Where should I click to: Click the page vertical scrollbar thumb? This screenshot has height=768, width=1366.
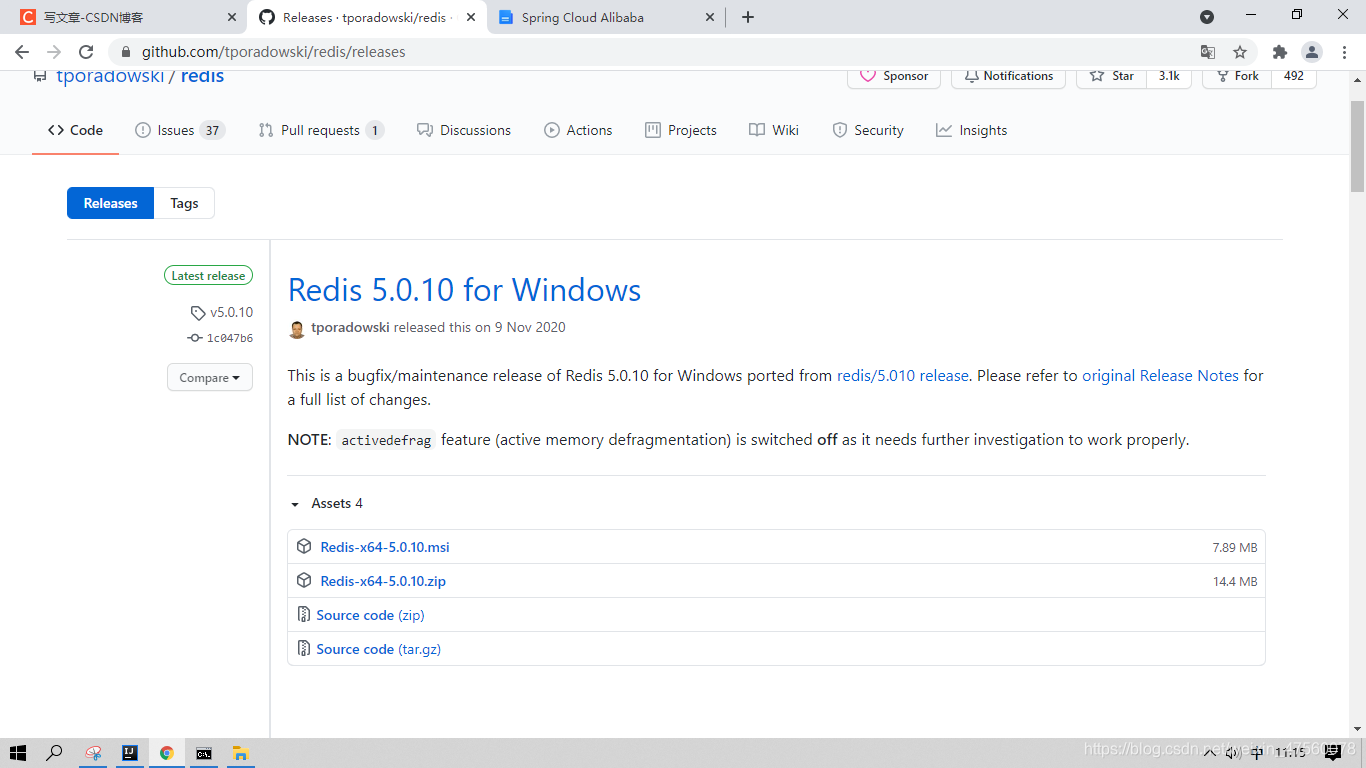[1357, 146]
